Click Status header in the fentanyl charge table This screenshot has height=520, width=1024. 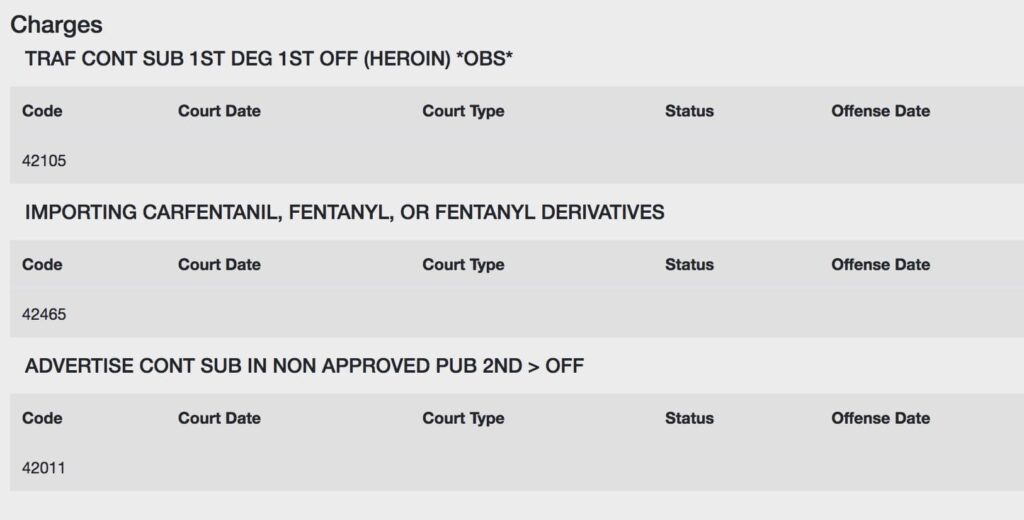689,265
